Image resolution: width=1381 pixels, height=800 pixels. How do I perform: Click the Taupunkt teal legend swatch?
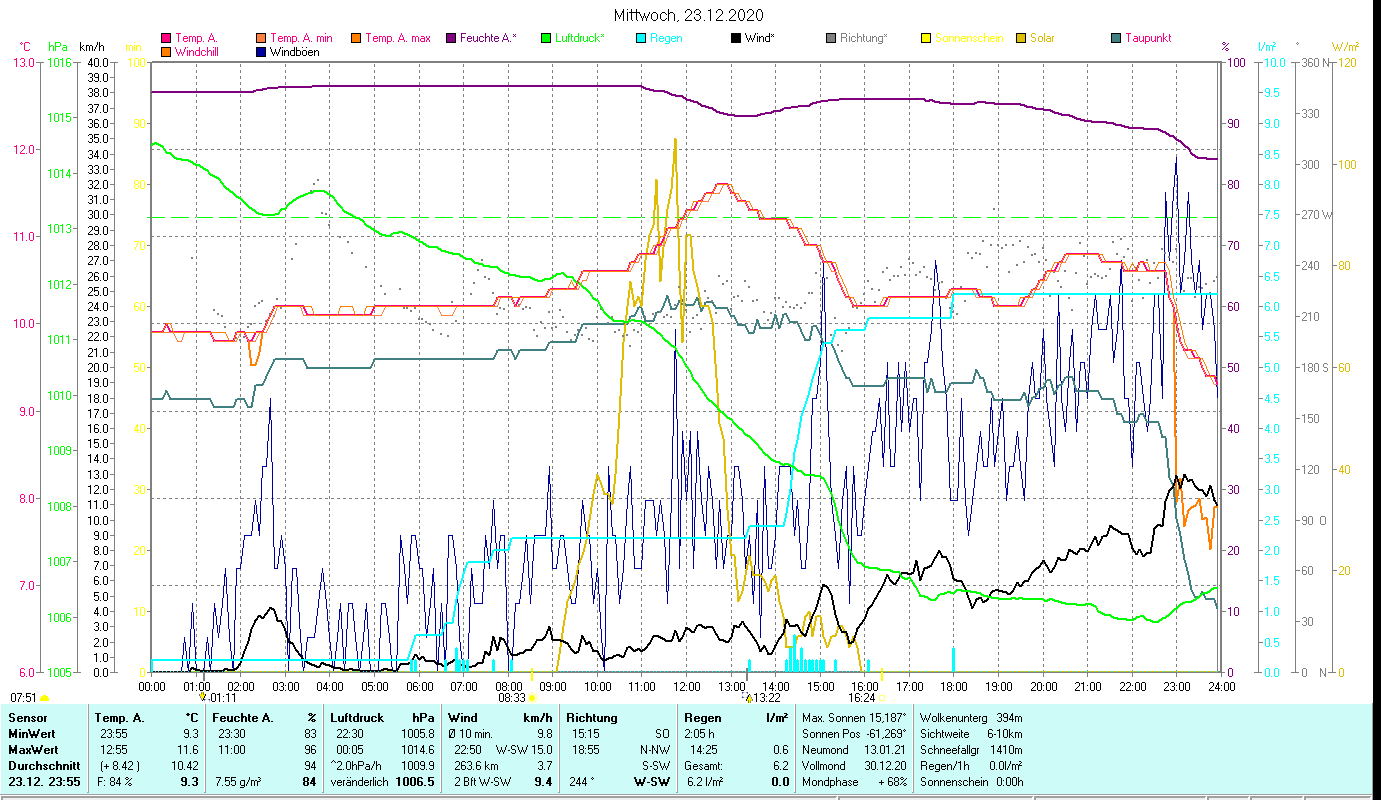(x=1115, y=39)
